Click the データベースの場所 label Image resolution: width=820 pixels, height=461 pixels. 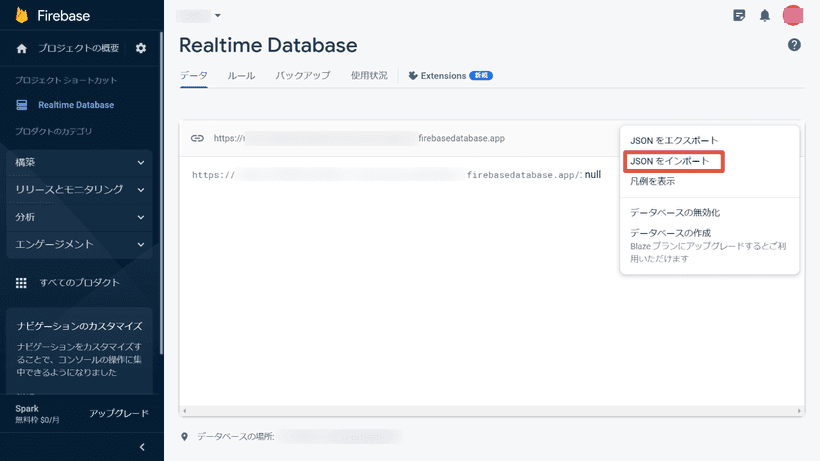[235, 436]
